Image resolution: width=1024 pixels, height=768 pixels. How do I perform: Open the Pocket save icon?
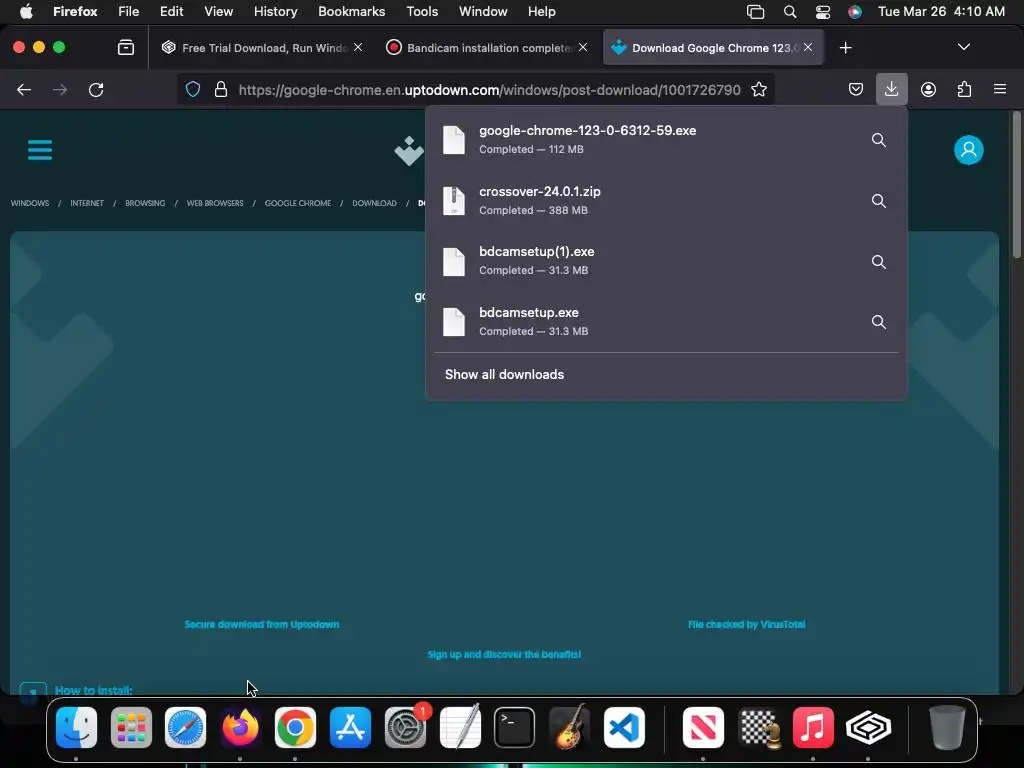[856, 89]
